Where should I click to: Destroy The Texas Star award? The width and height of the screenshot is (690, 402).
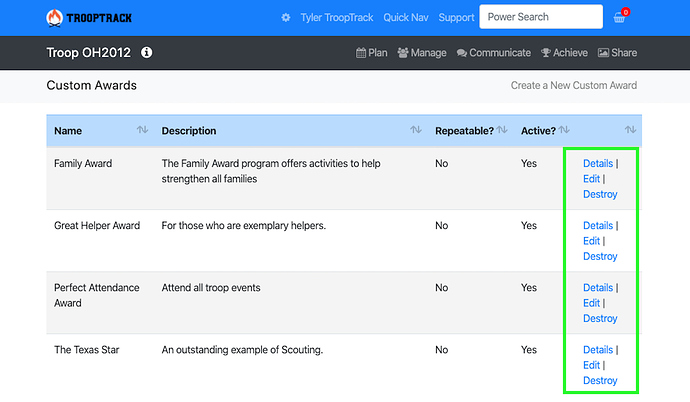600,380
